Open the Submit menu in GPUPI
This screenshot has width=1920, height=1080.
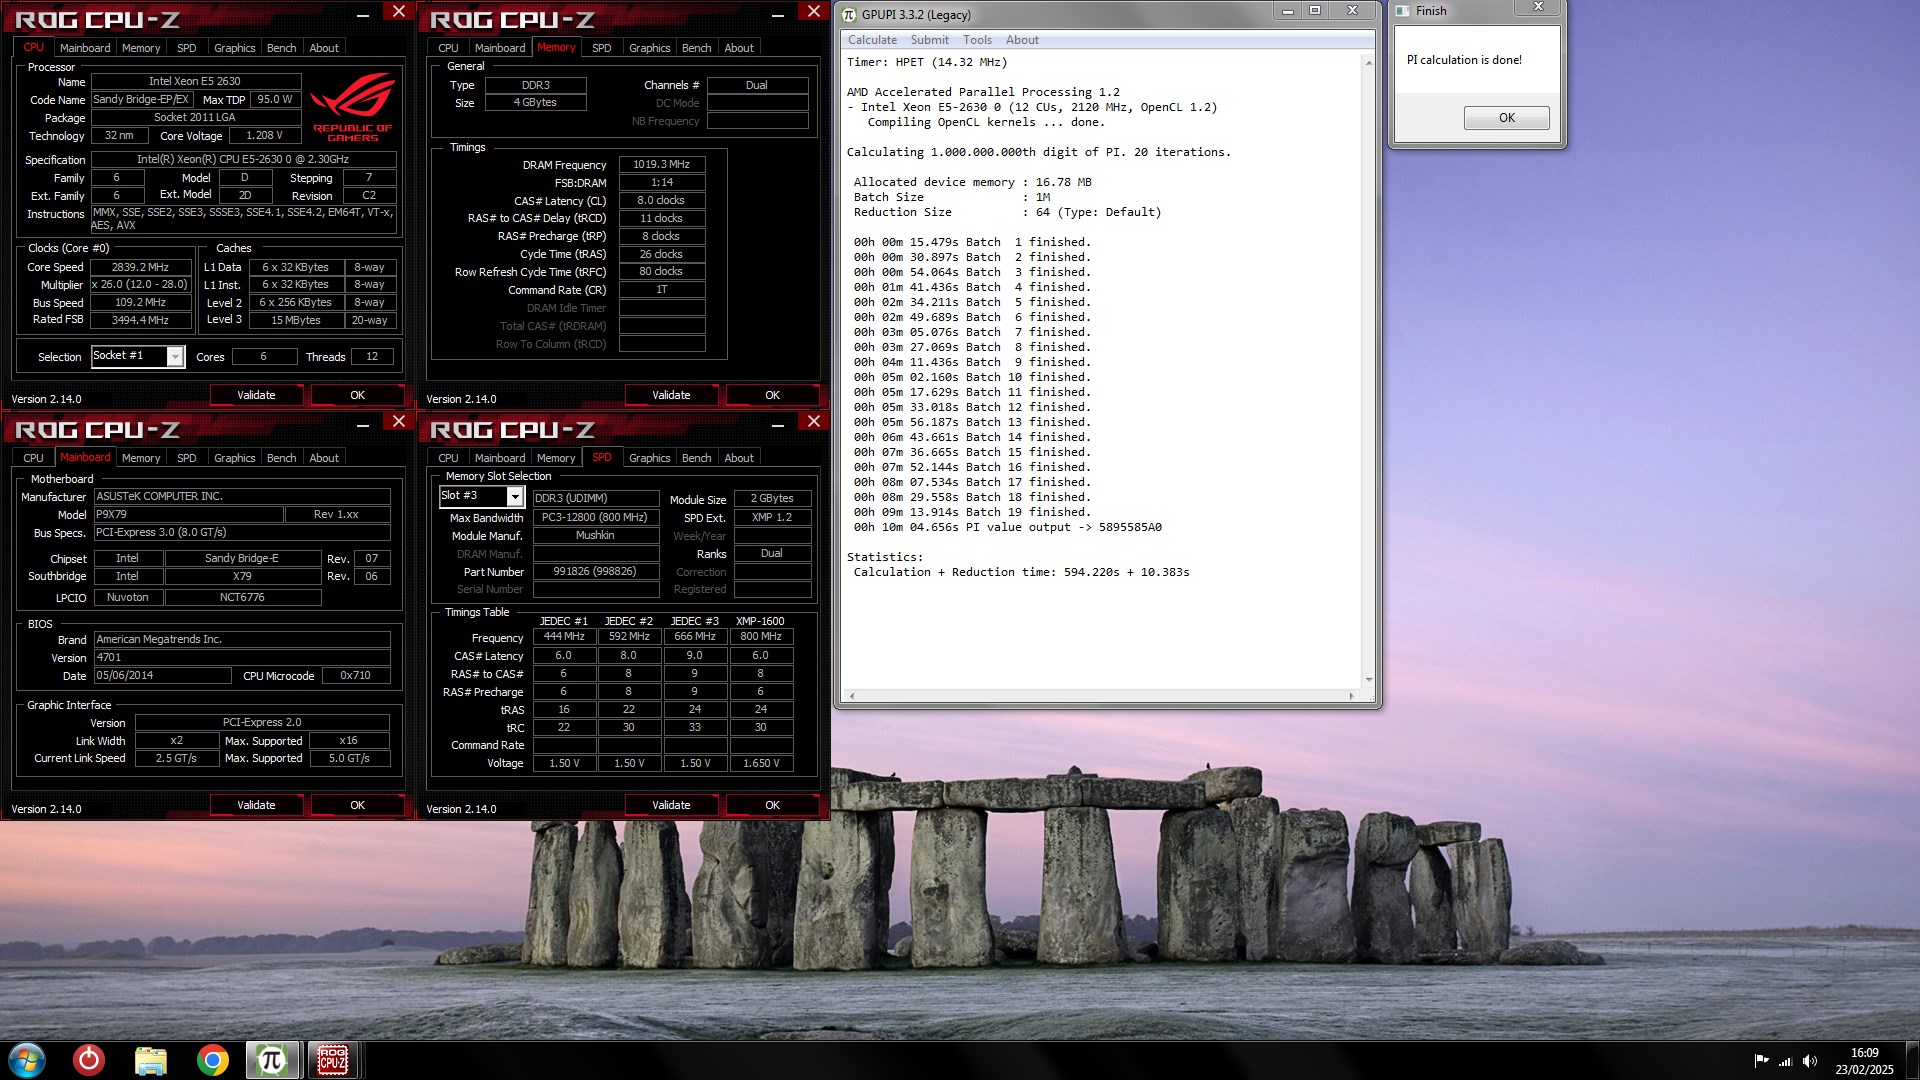click(x=929, y=40)
